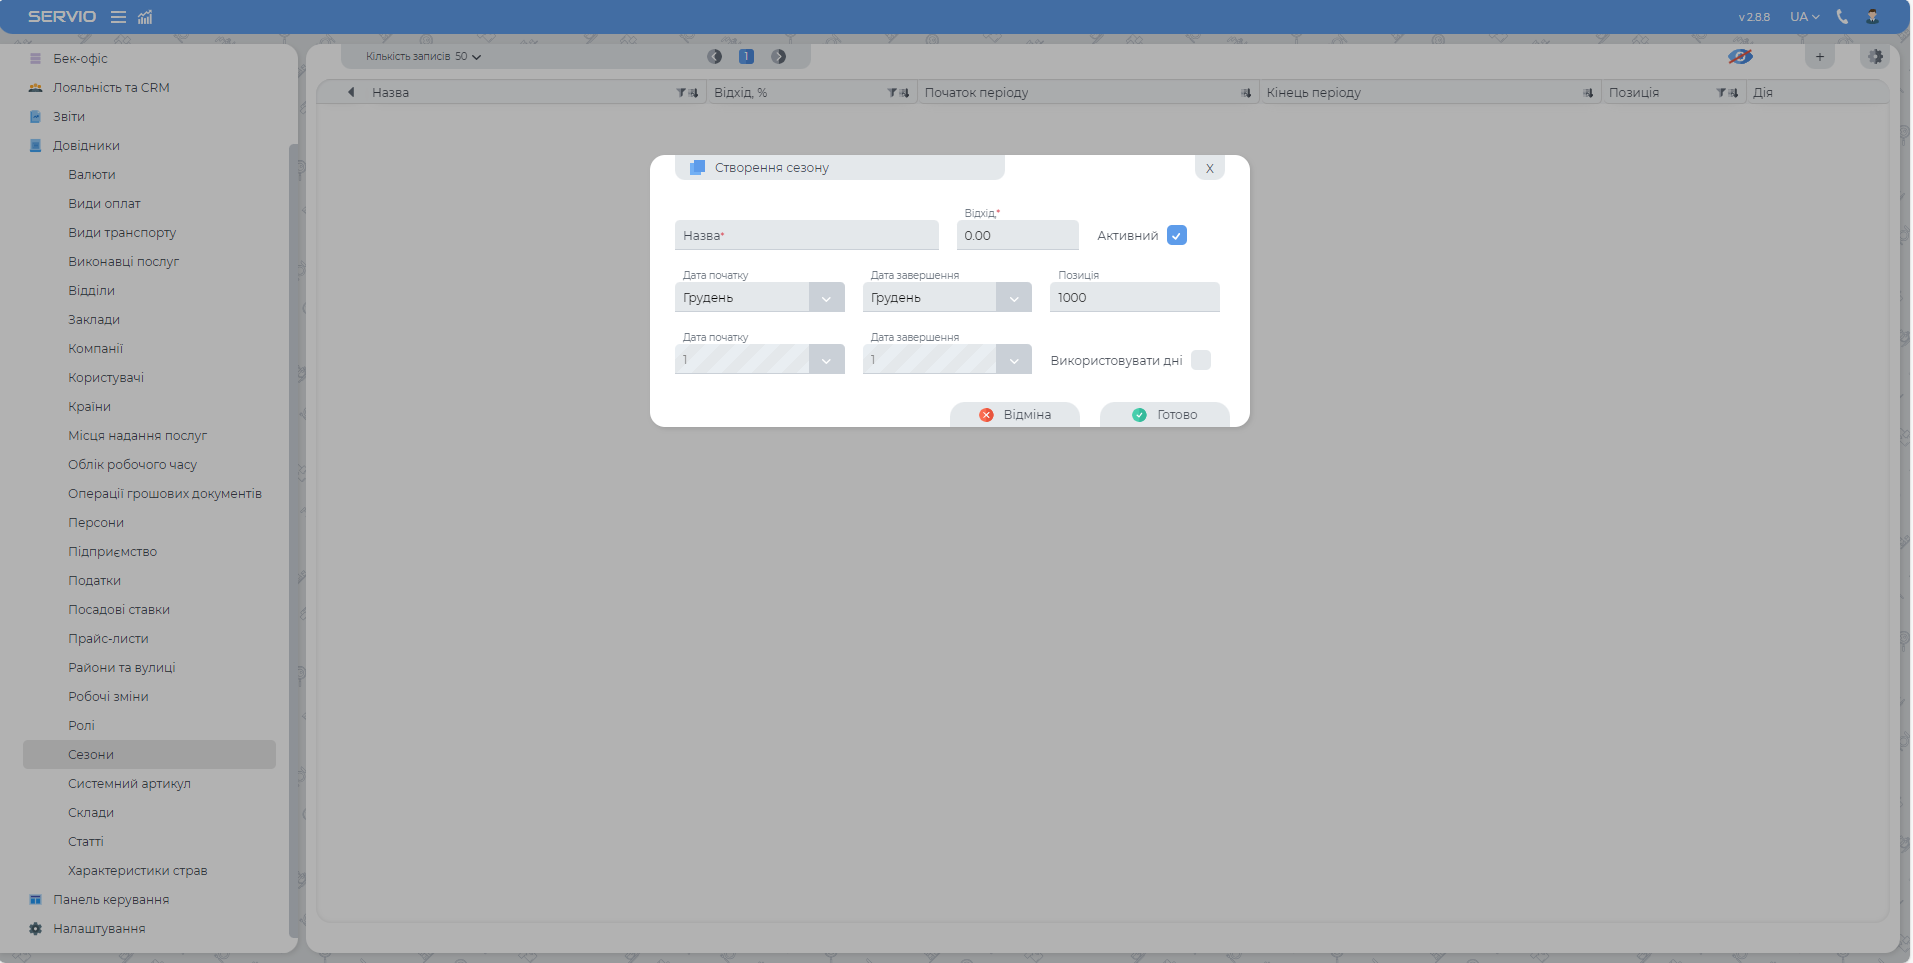1913x963 pixels.
Task: Open the statistics chart icon in header
Action: [x=145, y=17]
